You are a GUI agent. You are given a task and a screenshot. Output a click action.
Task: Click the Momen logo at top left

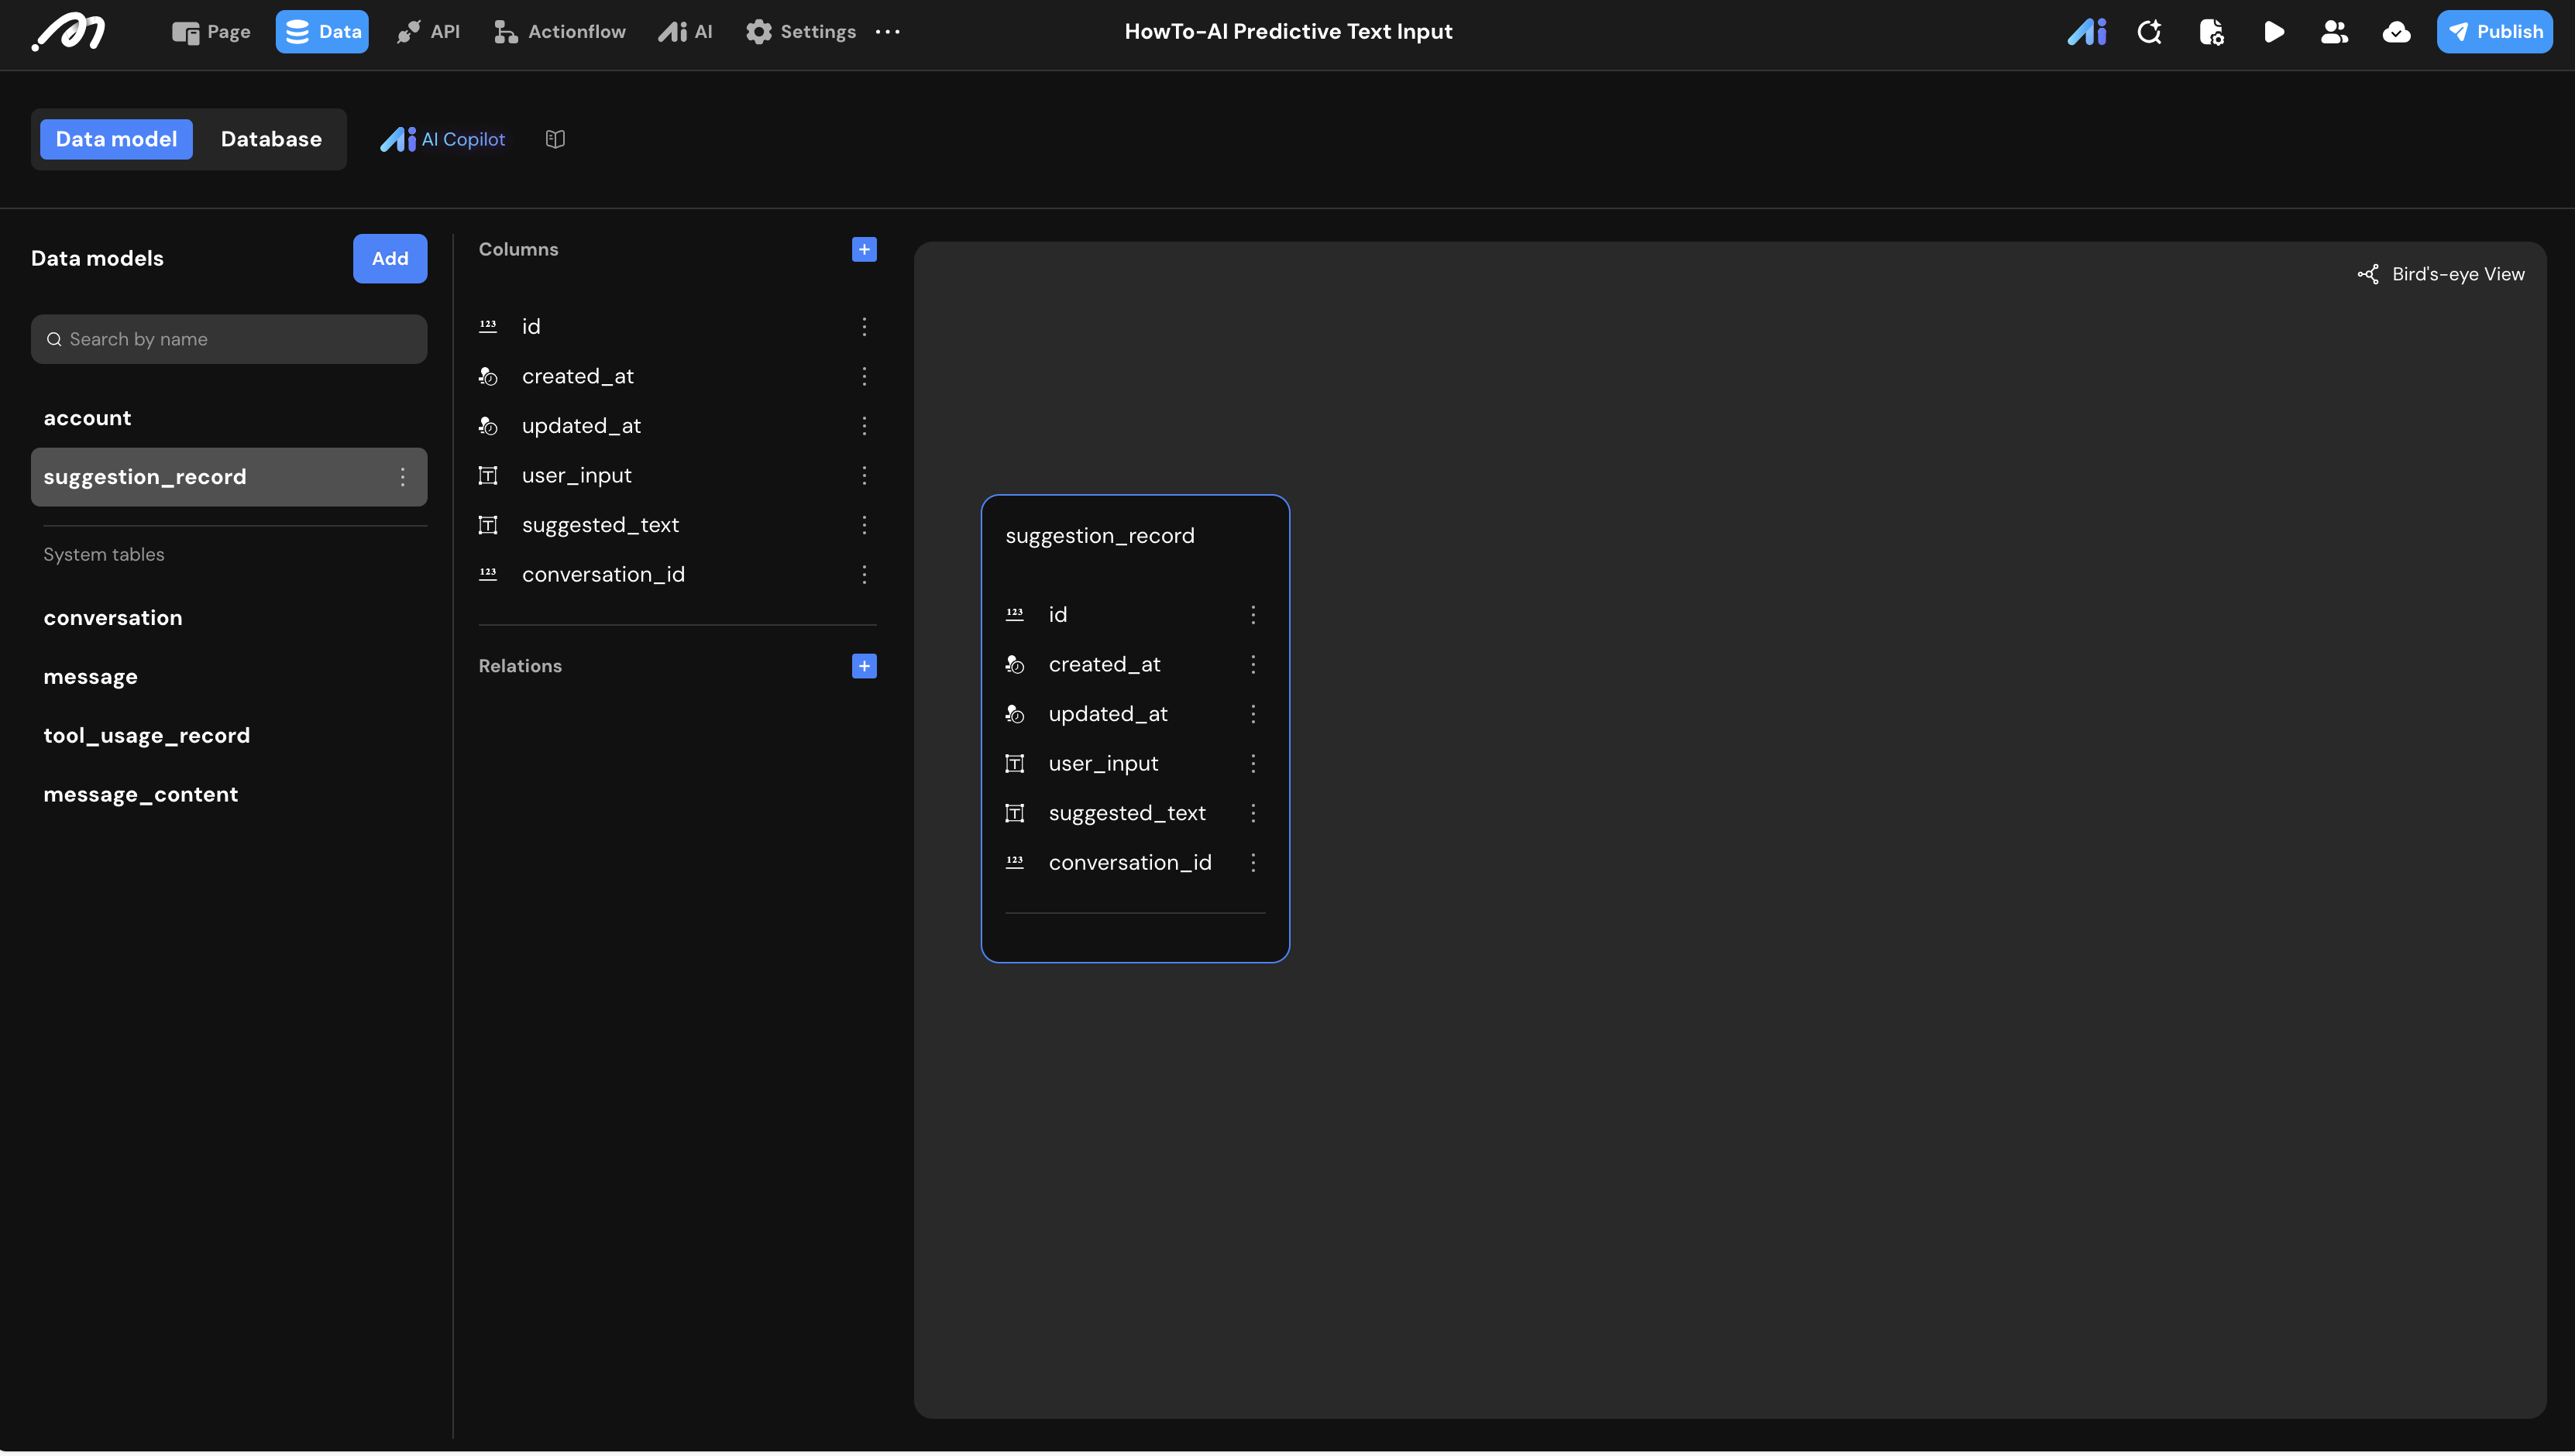68,32
